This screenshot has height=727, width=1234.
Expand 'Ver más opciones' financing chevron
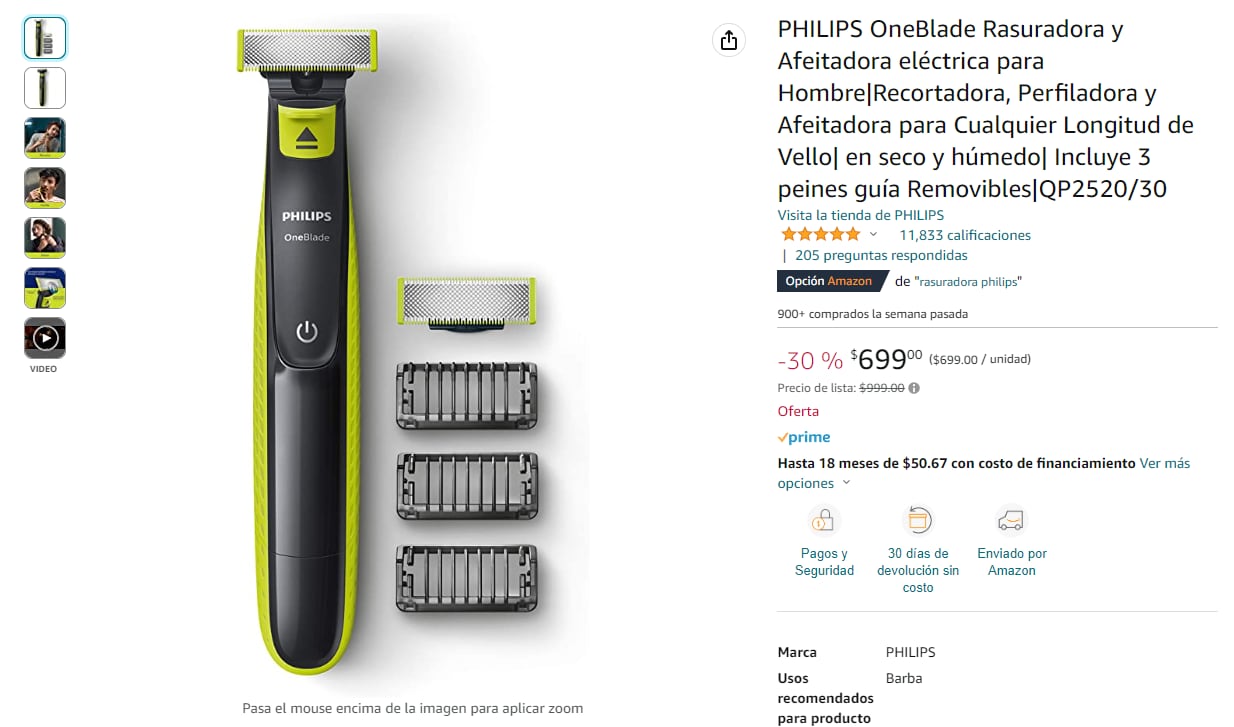coord(846,483)
